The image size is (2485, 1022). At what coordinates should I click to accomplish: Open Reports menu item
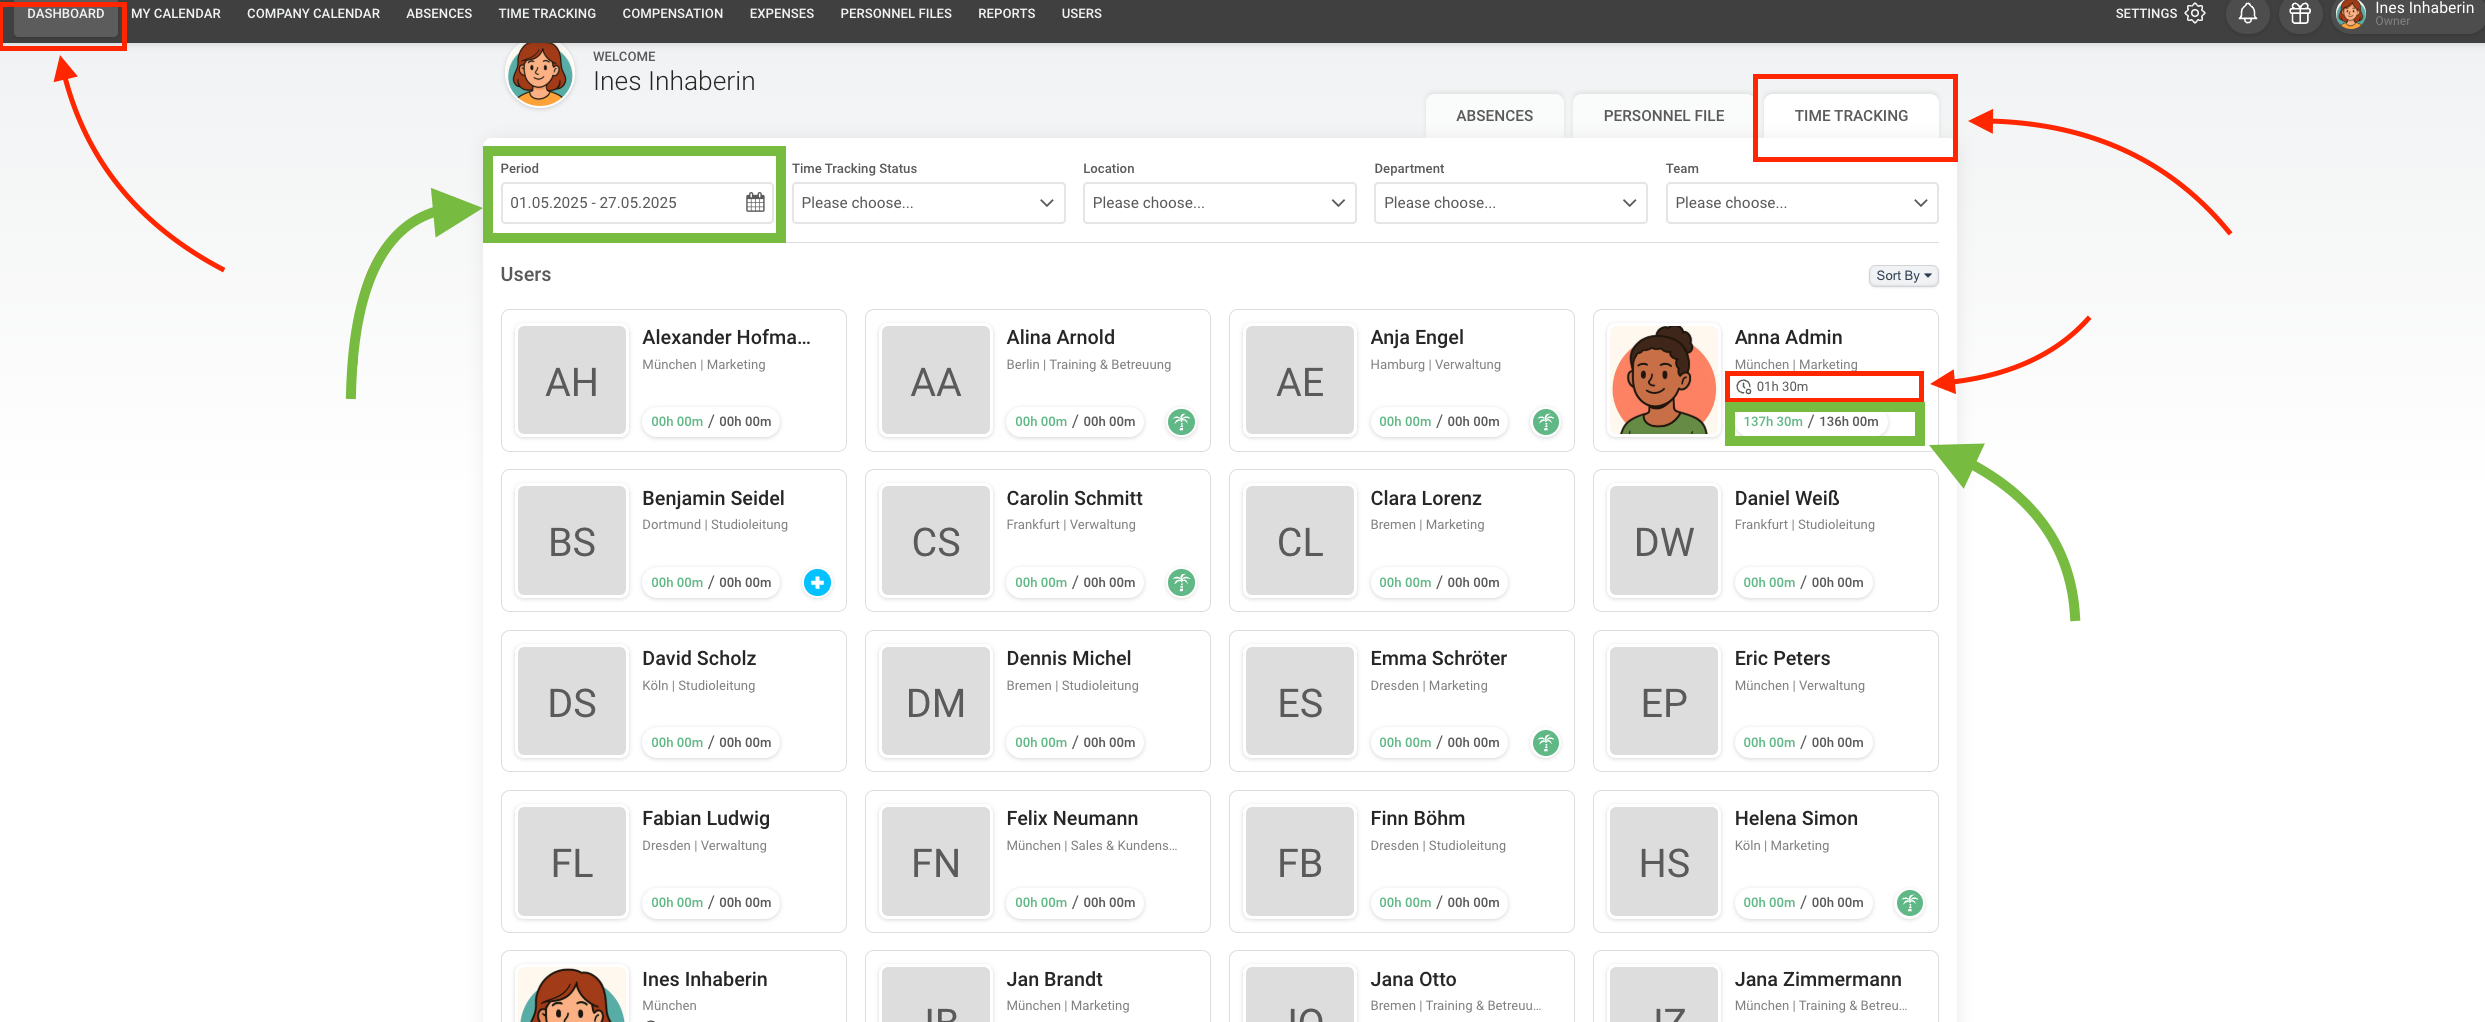(x=1006, y=14)
